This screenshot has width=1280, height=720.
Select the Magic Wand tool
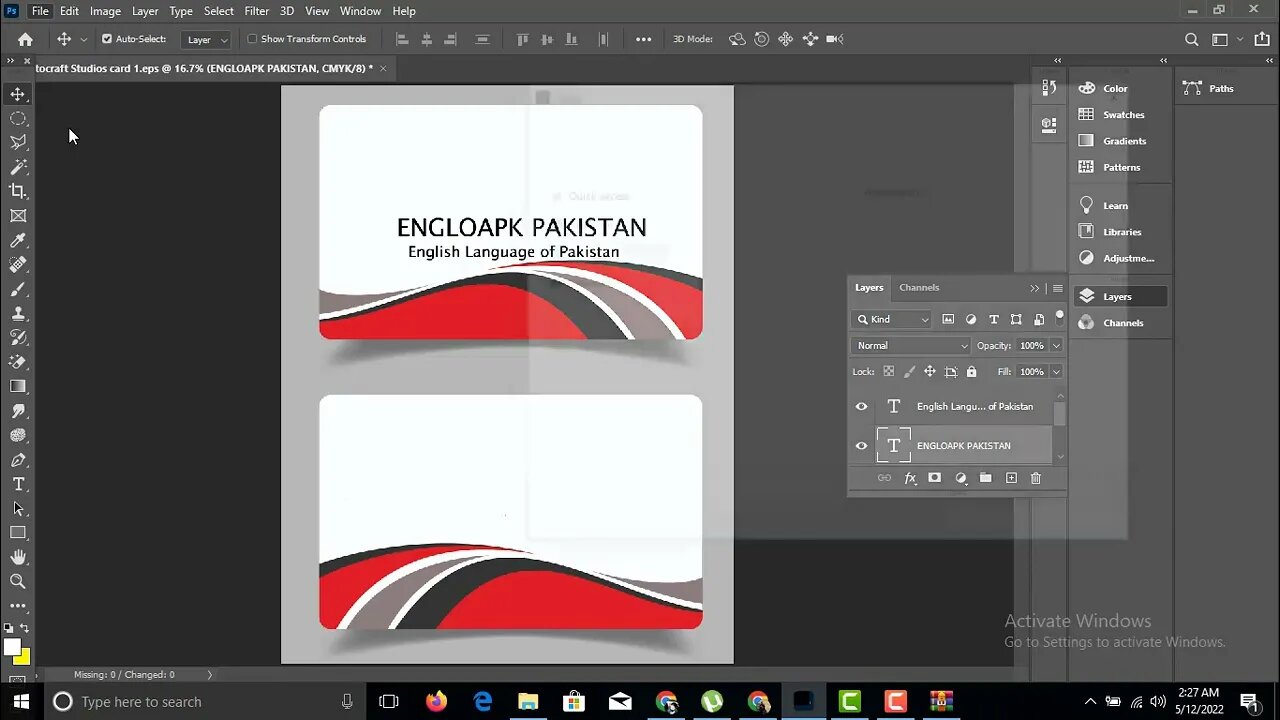coord(18,167)
